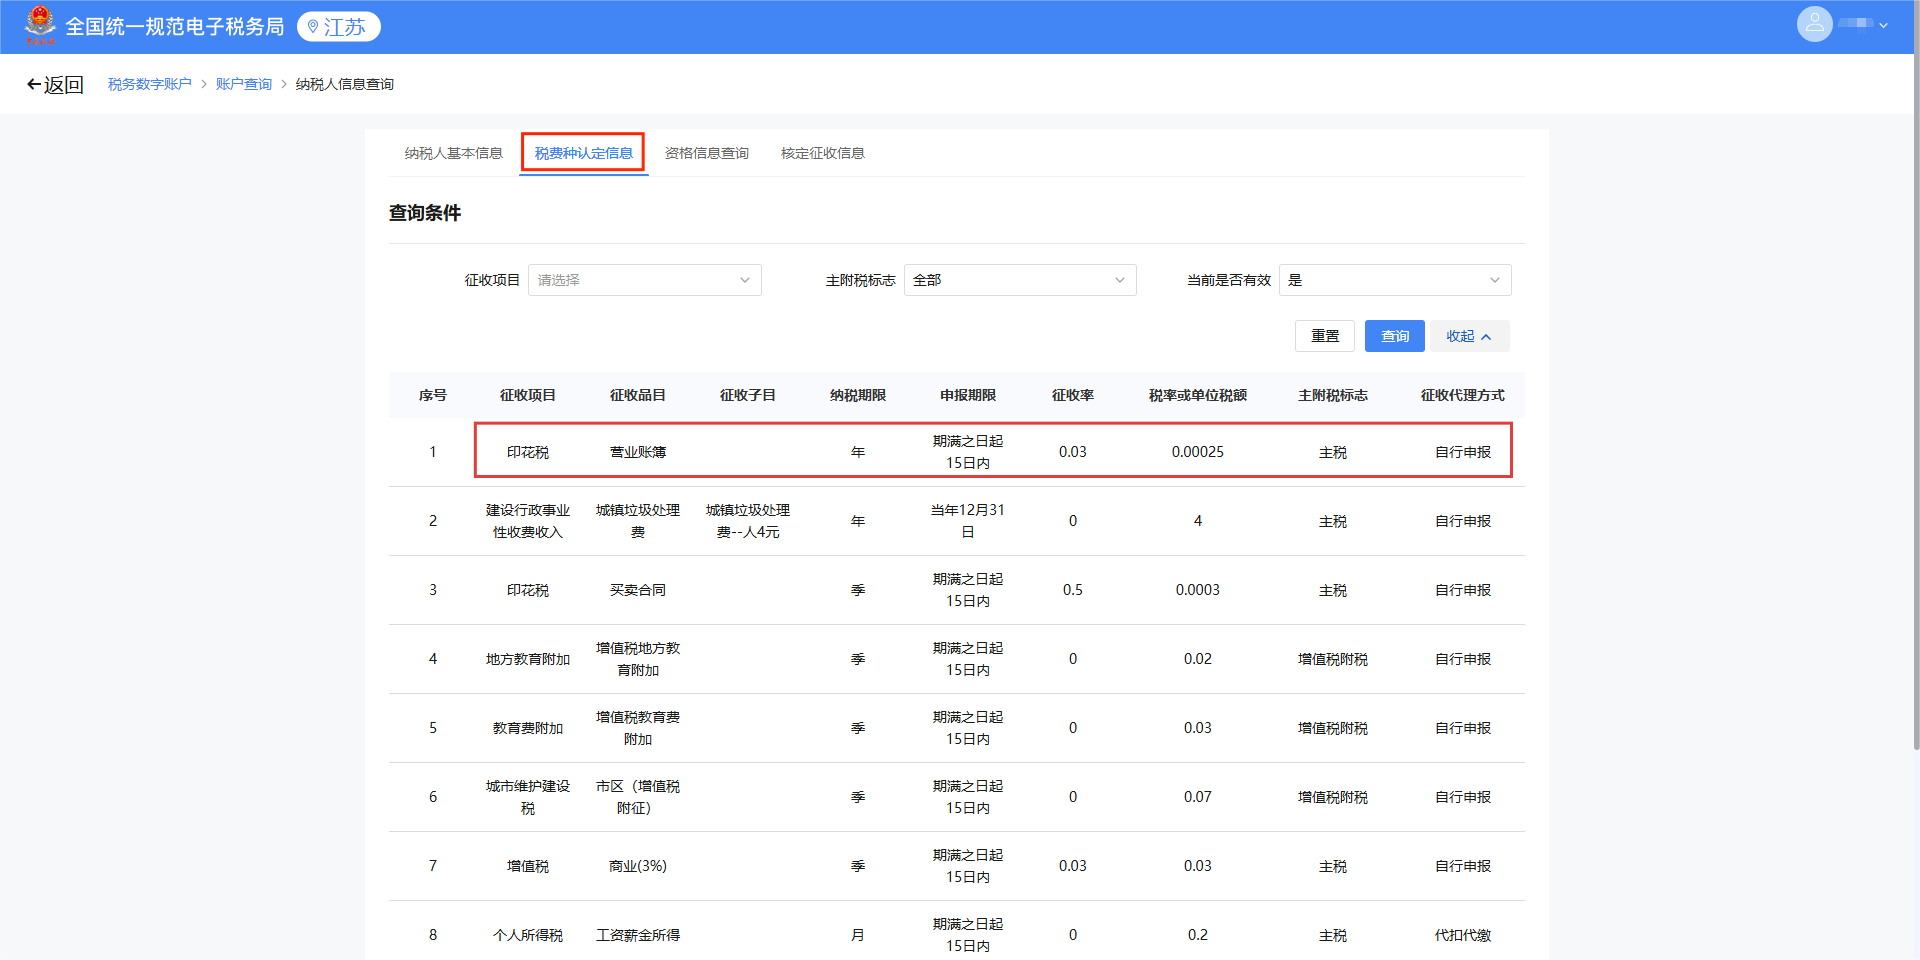Expand the user account menu chevron

click(x=1884, y=25)
